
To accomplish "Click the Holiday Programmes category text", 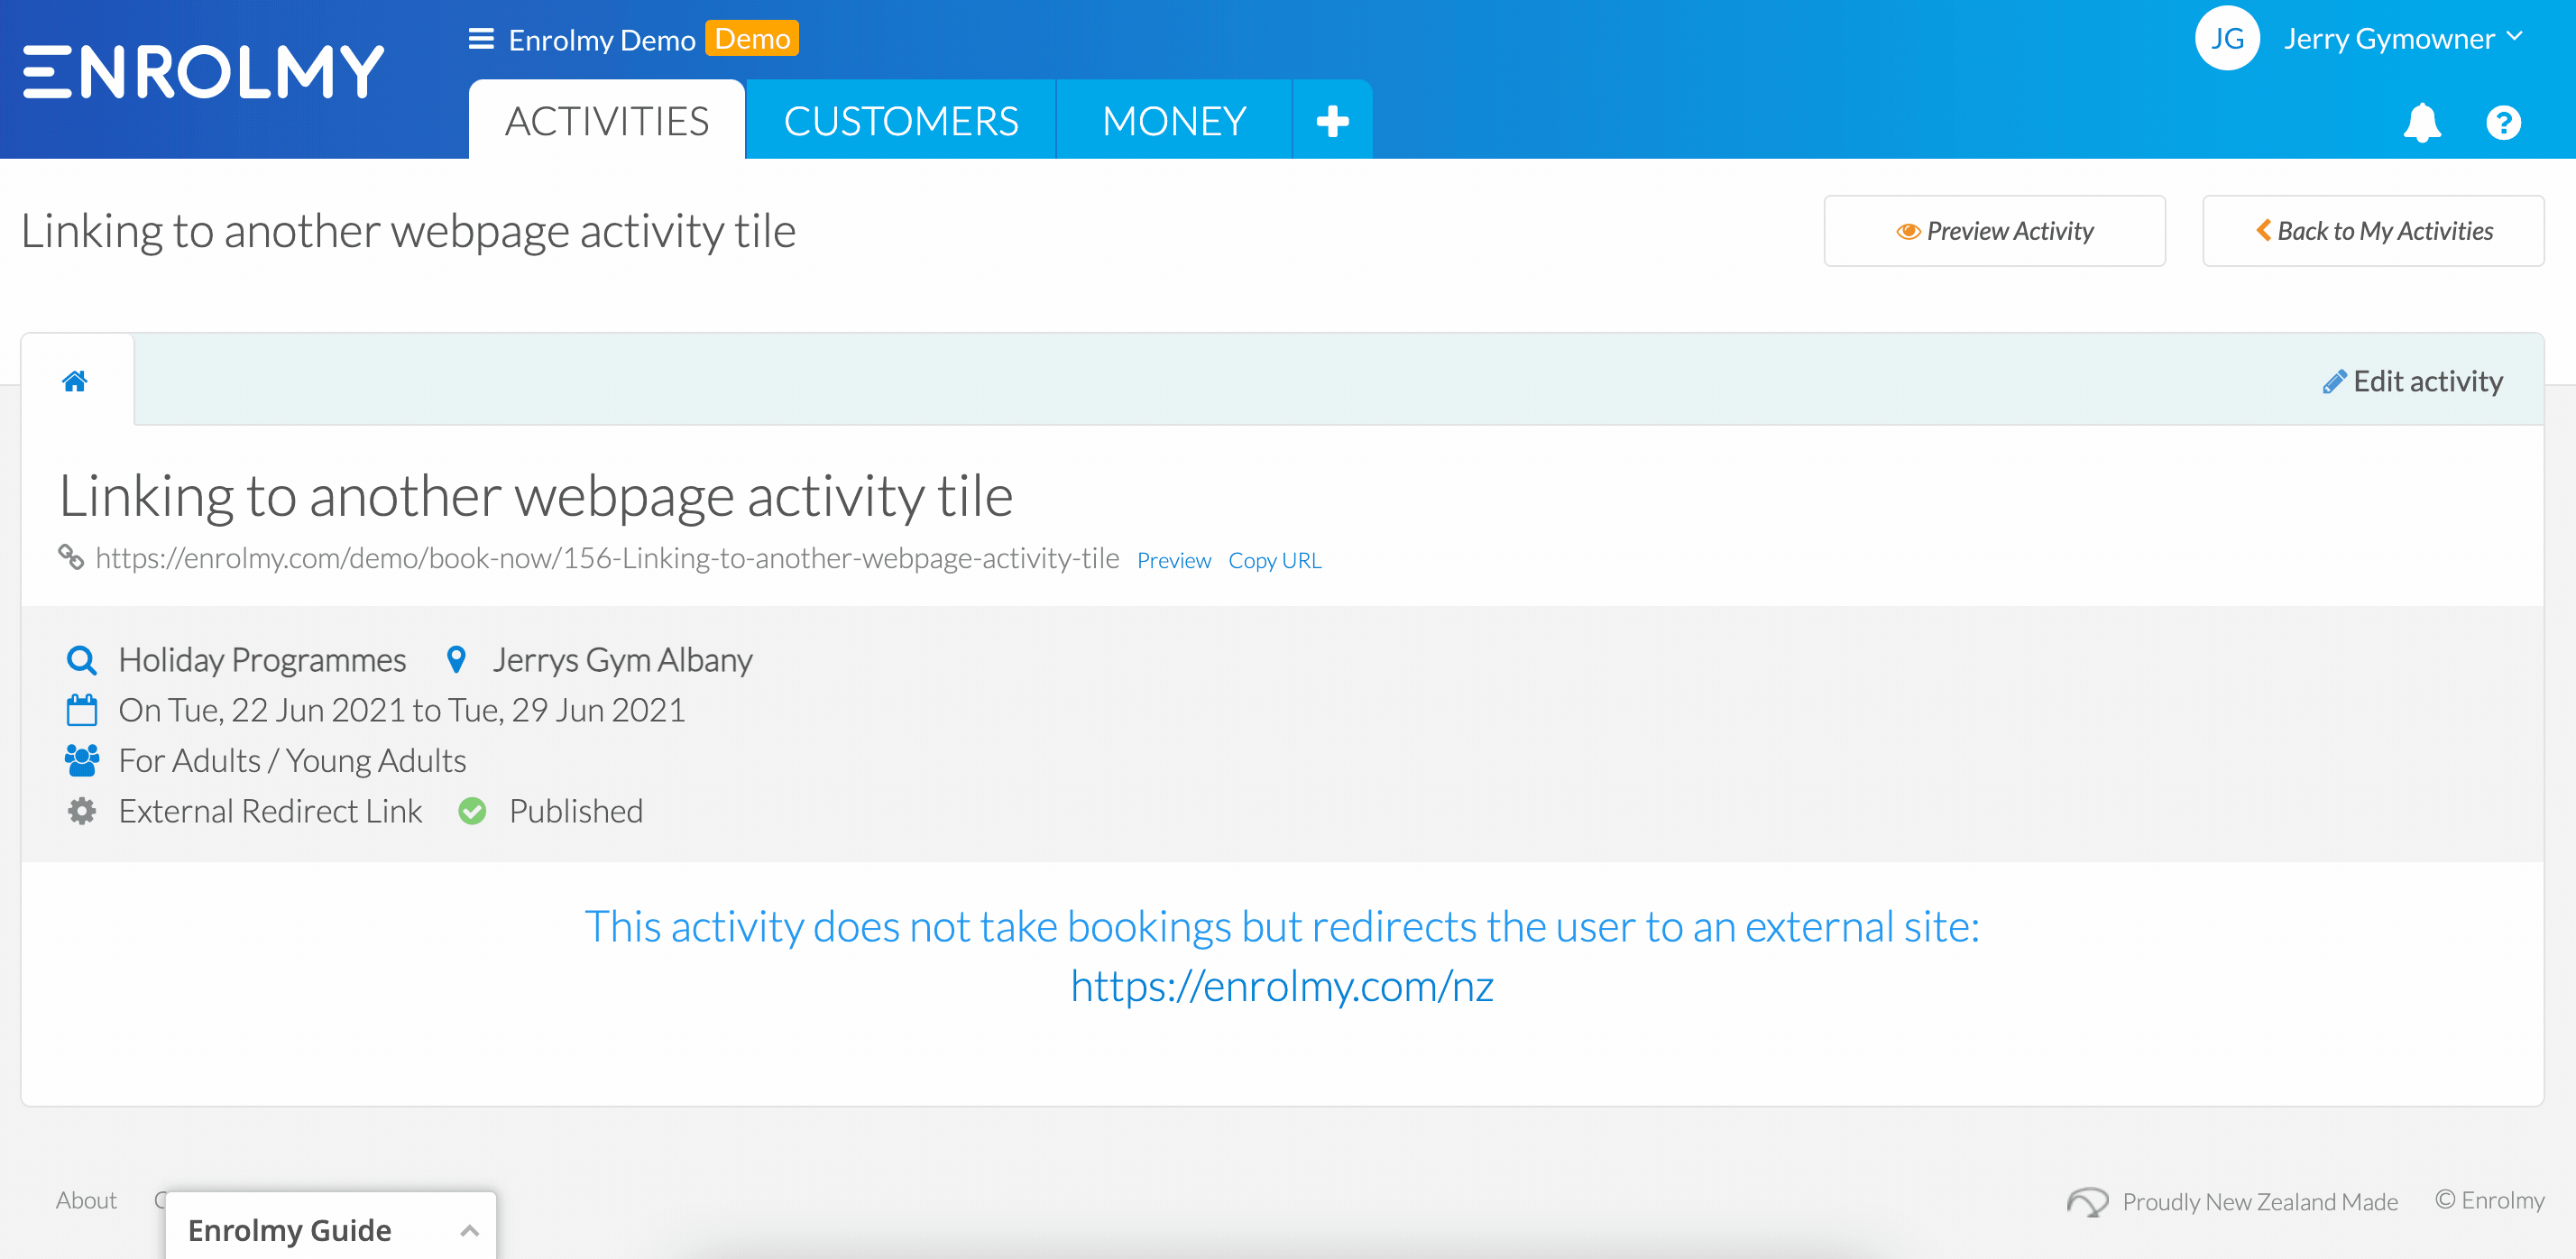I will click(262, 660).
